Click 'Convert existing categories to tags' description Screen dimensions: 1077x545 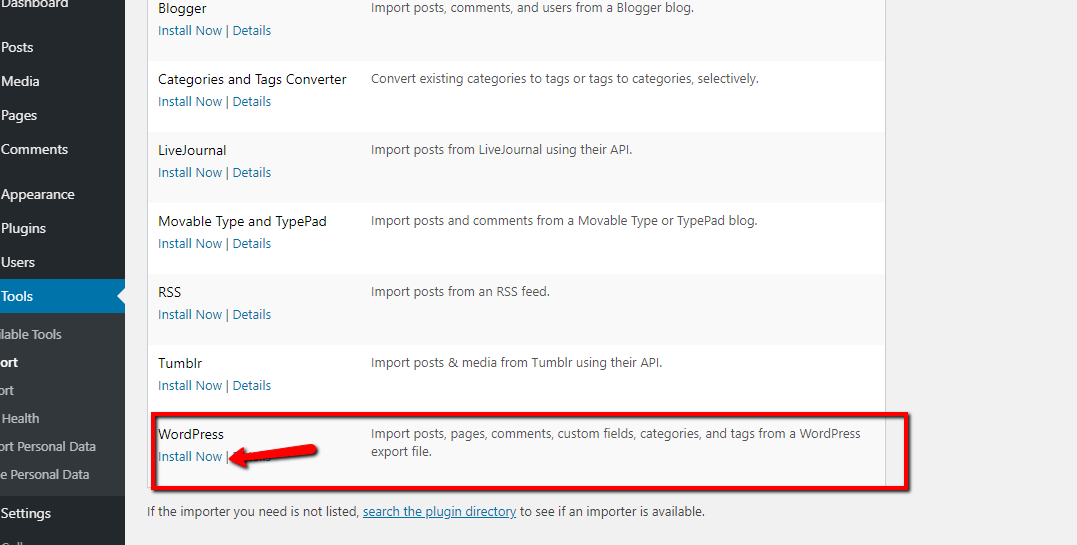point(565,78)
